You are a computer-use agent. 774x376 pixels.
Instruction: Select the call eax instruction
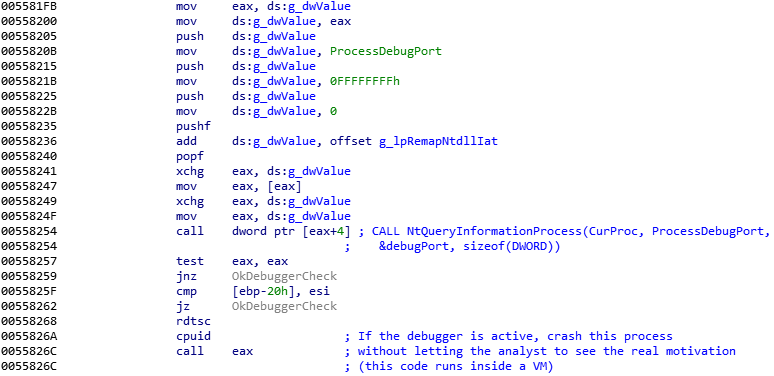(x=214, y=351)
